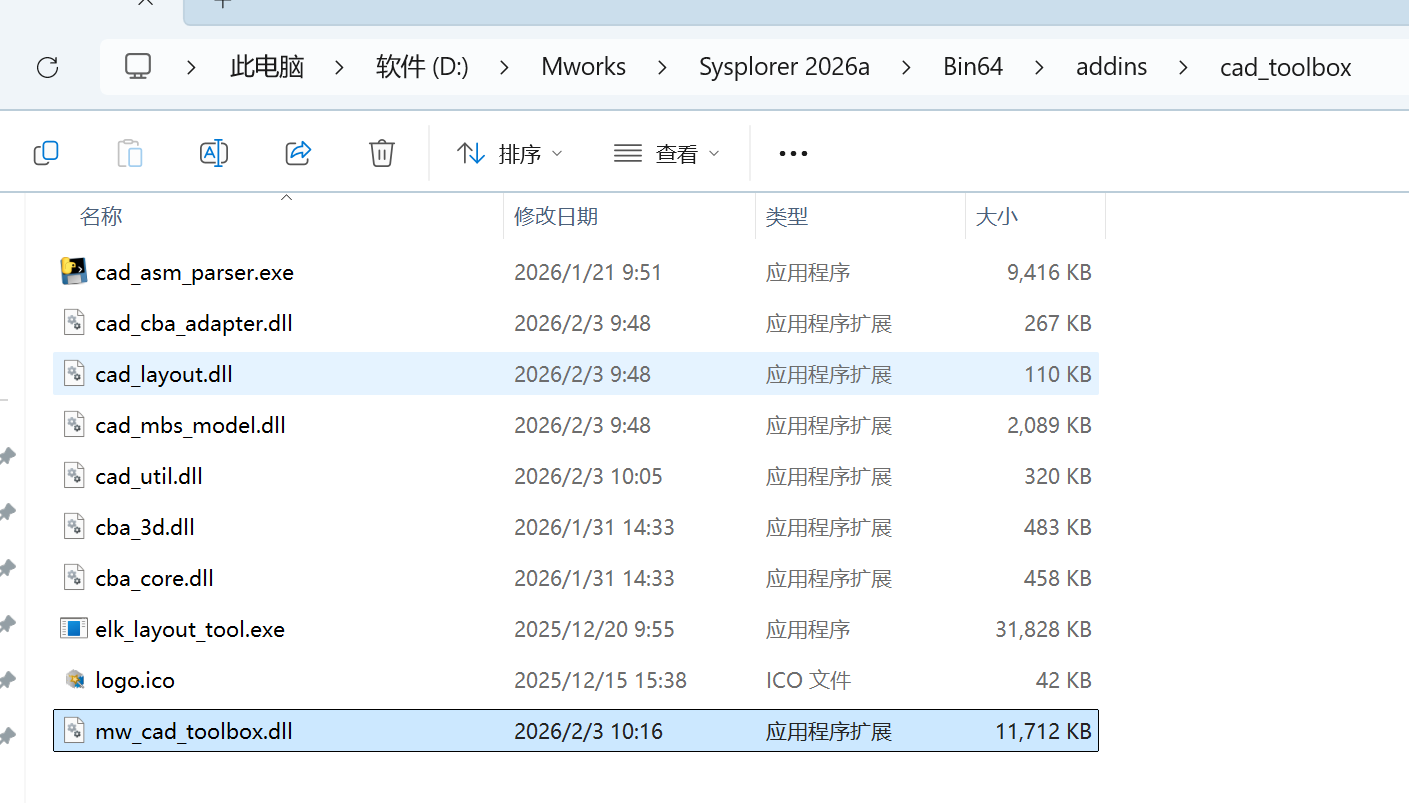Navigate to the Mworks folder breadcrumb
Image resolution: width=1409 pixels, height=803 pixels.
coord(584,67)
